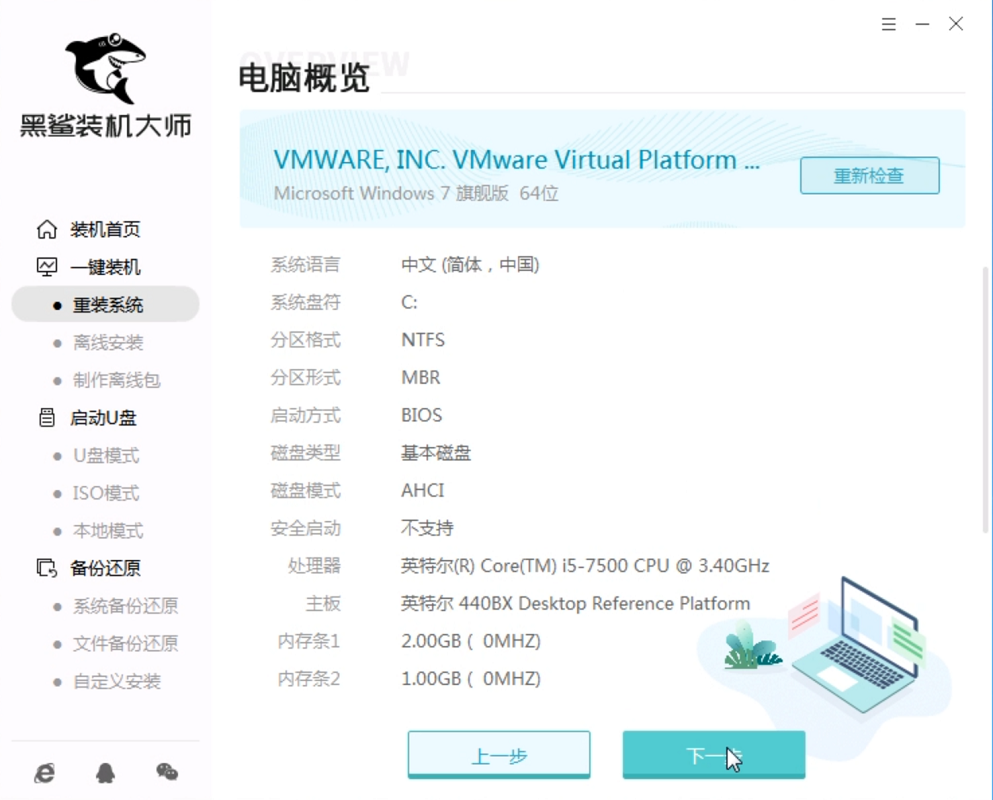993x800 pixels.
Task: Minimize the window
Action: click(922, 24)
